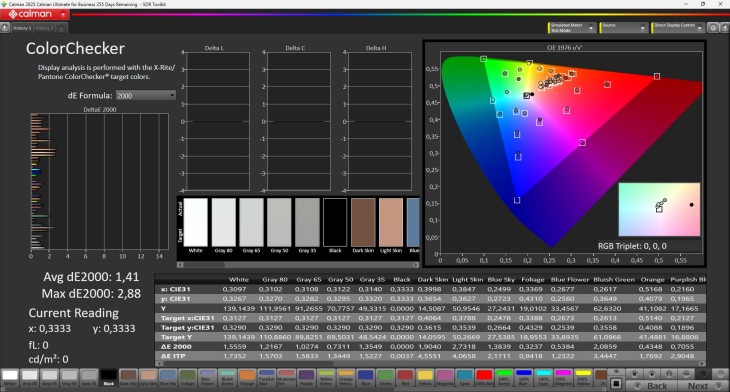The width and height of the screenshot is (730, 392).
Task: Select the Bluish Green color button
Action: 227,378
